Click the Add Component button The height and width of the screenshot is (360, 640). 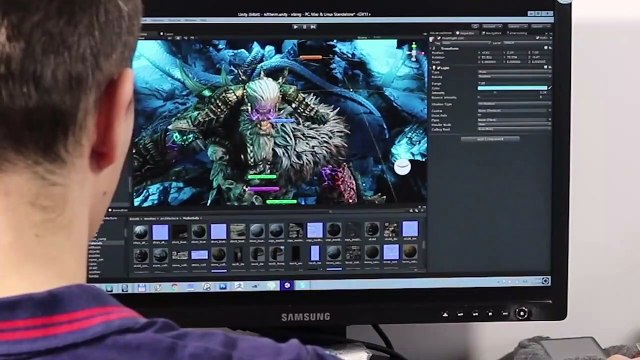tap(490, 139)
